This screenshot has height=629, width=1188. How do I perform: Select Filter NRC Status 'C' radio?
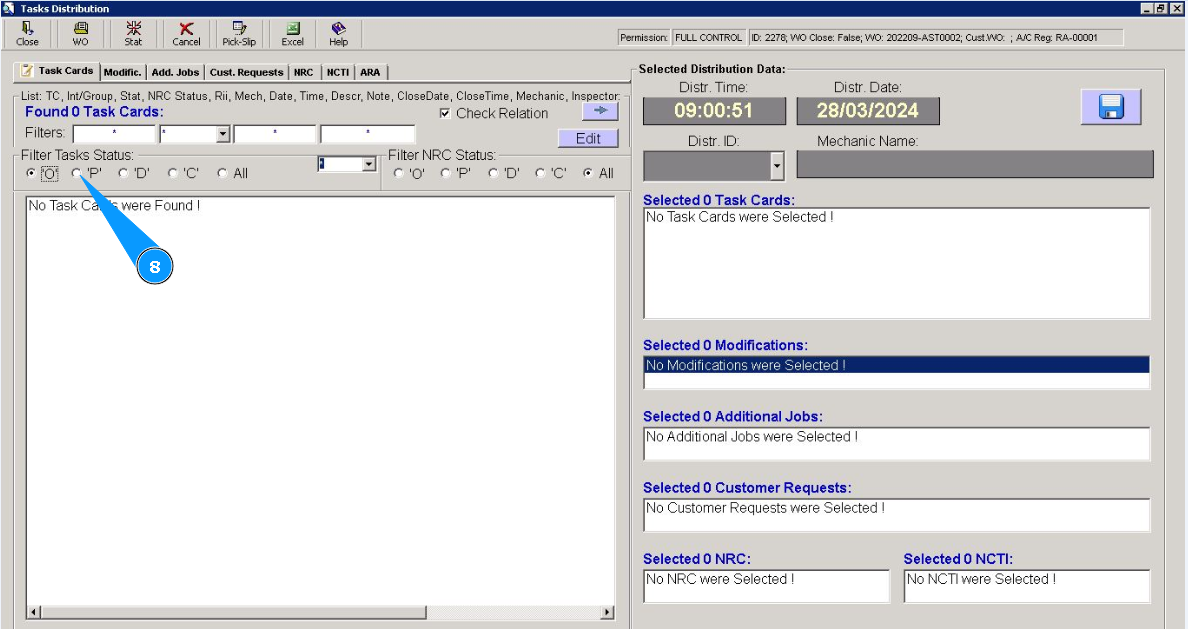point(540,174)
